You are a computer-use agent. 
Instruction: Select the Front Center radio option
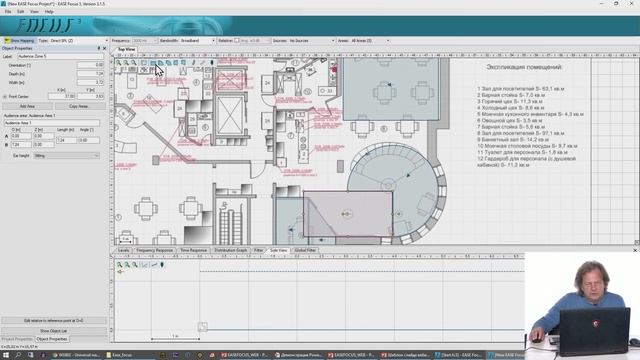(5, 97)
